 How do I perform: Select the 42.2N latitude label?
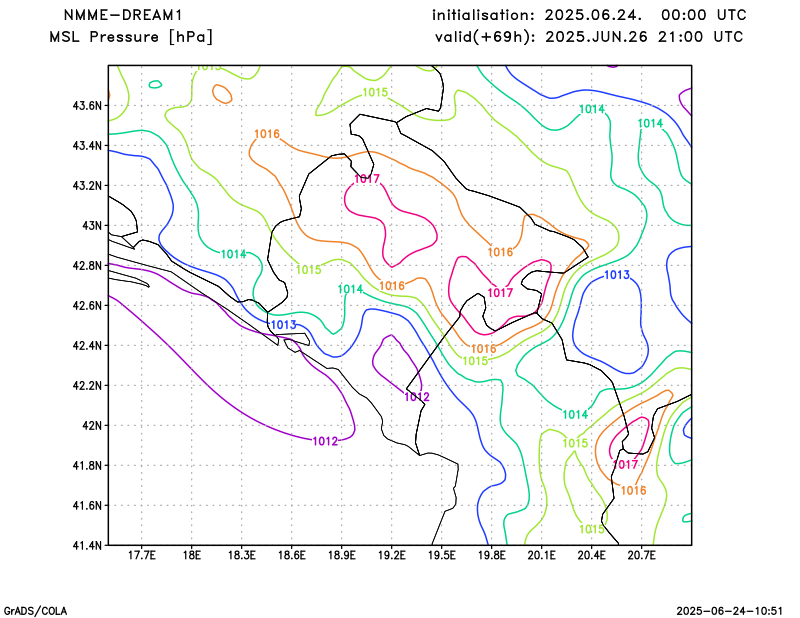88,385
